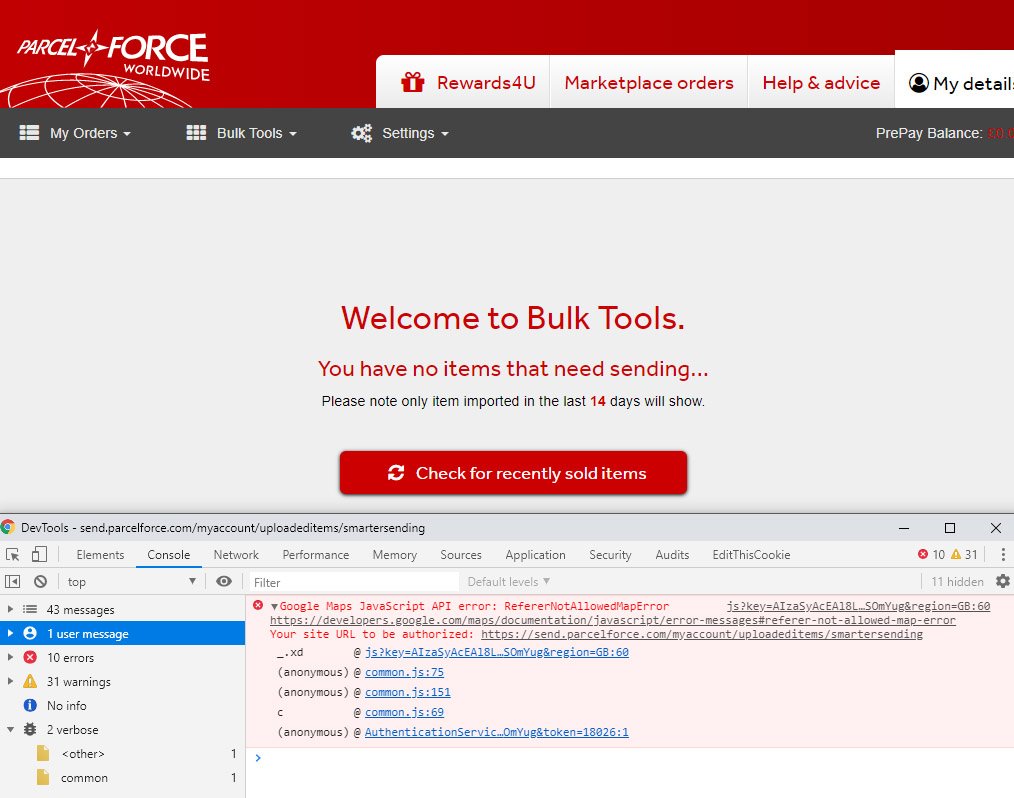Open the send.parcelforce.com smartersending URL link
Screen dimensions: 1014x798
click(x=702, y=634)
